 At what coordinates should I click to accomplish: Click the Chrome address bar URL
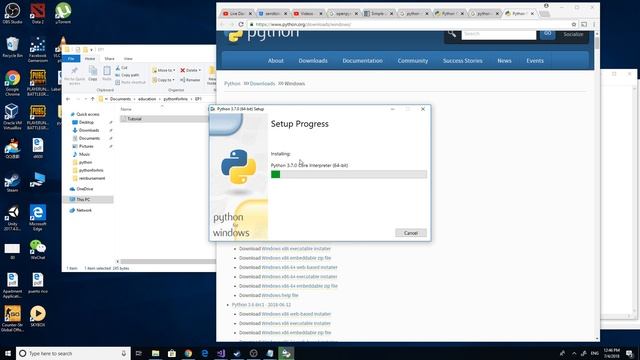[303, 24]
